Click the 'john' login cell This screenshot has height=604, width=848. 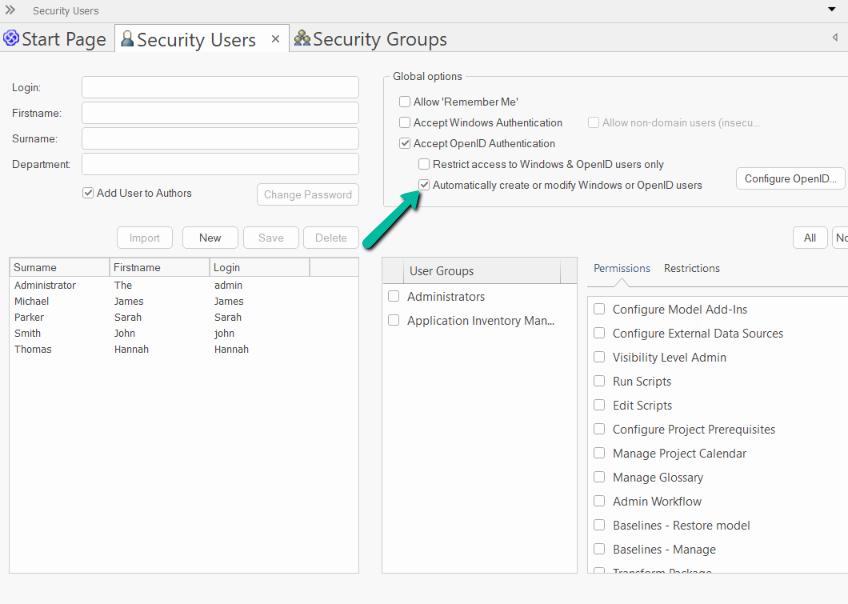tap(224, 333)
